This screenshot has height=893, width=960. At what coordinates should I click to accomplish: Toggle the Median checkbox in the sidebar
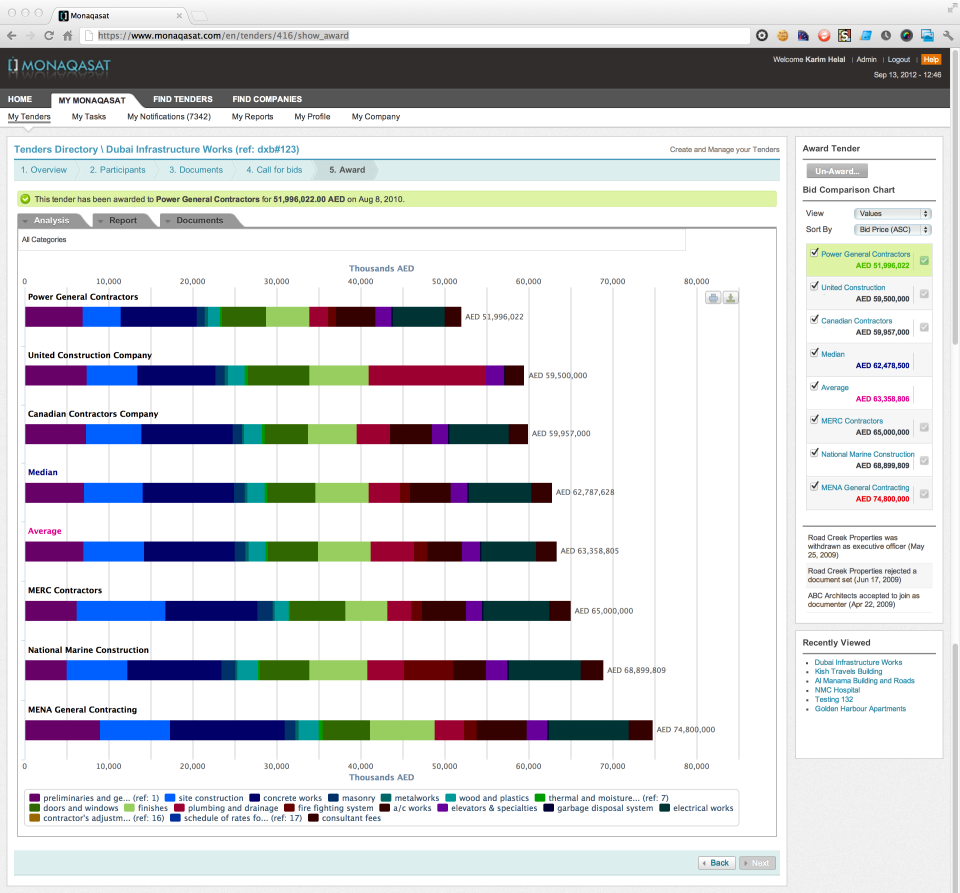pyautogui.click(x=814, y=352)
